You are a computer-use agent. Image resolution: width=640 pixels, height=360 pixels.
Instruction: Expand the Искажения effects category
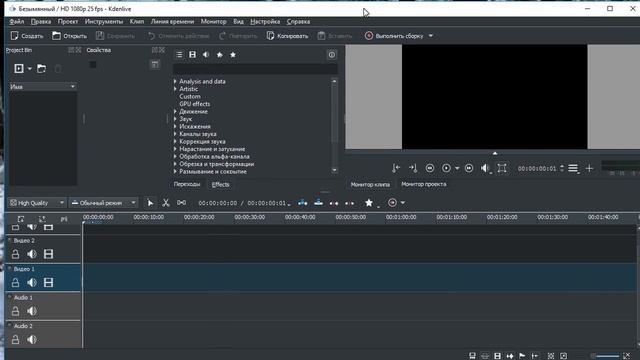[x=175, y=127]
